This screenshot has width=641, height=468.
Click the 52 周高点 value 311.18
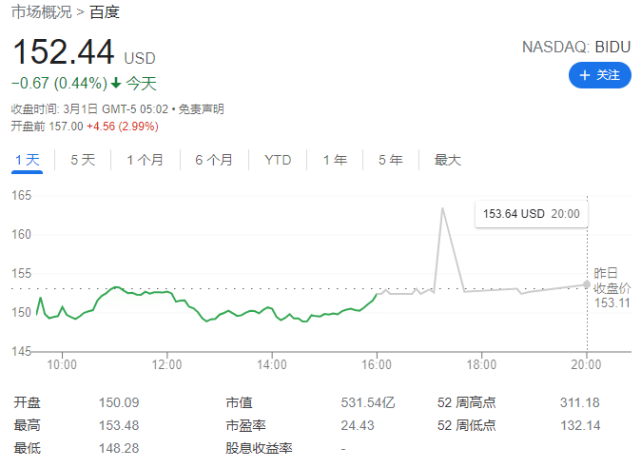[x=580, y=403]
